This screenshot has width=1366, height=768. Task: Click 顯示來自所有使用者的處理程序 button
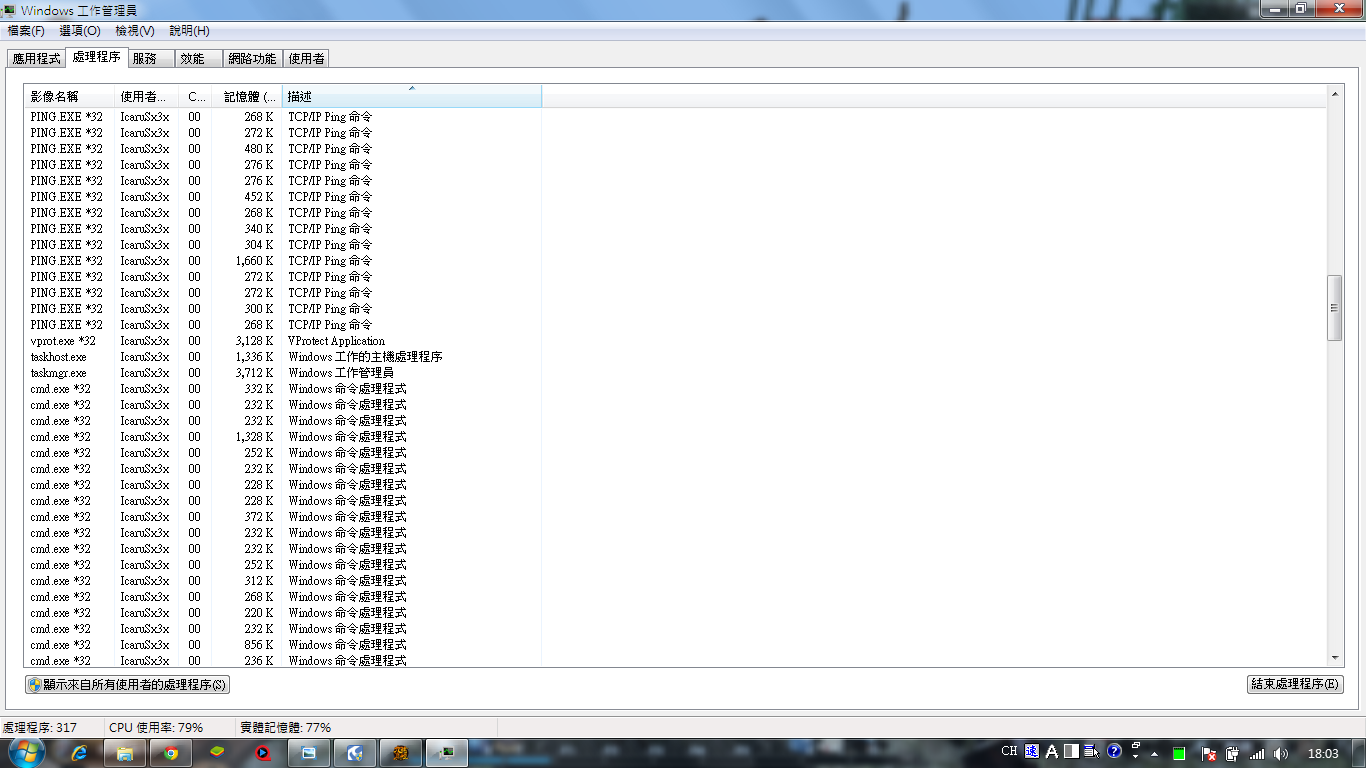point(127,685)
